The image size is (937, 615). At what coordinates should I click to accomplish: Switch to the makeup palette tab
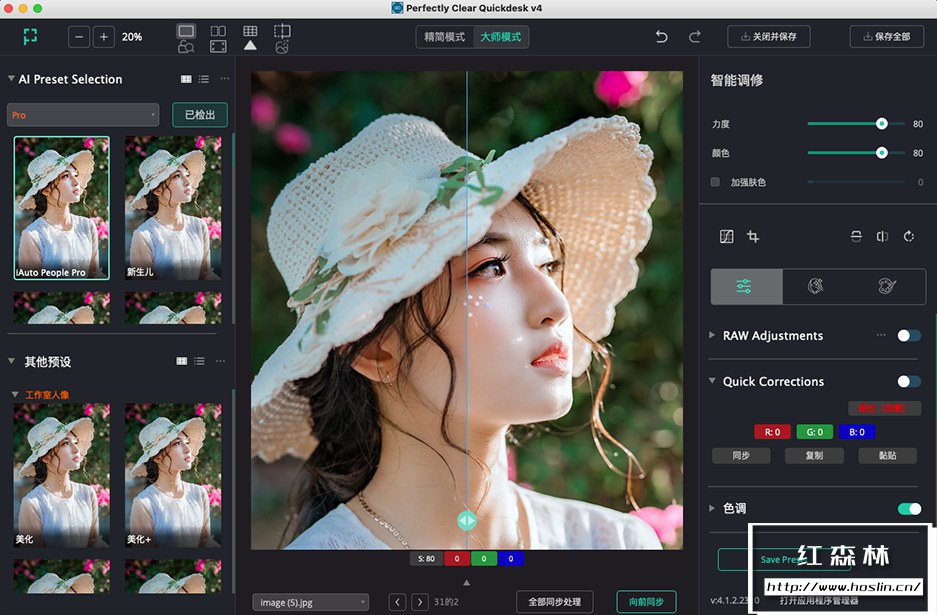coord(886,287)
